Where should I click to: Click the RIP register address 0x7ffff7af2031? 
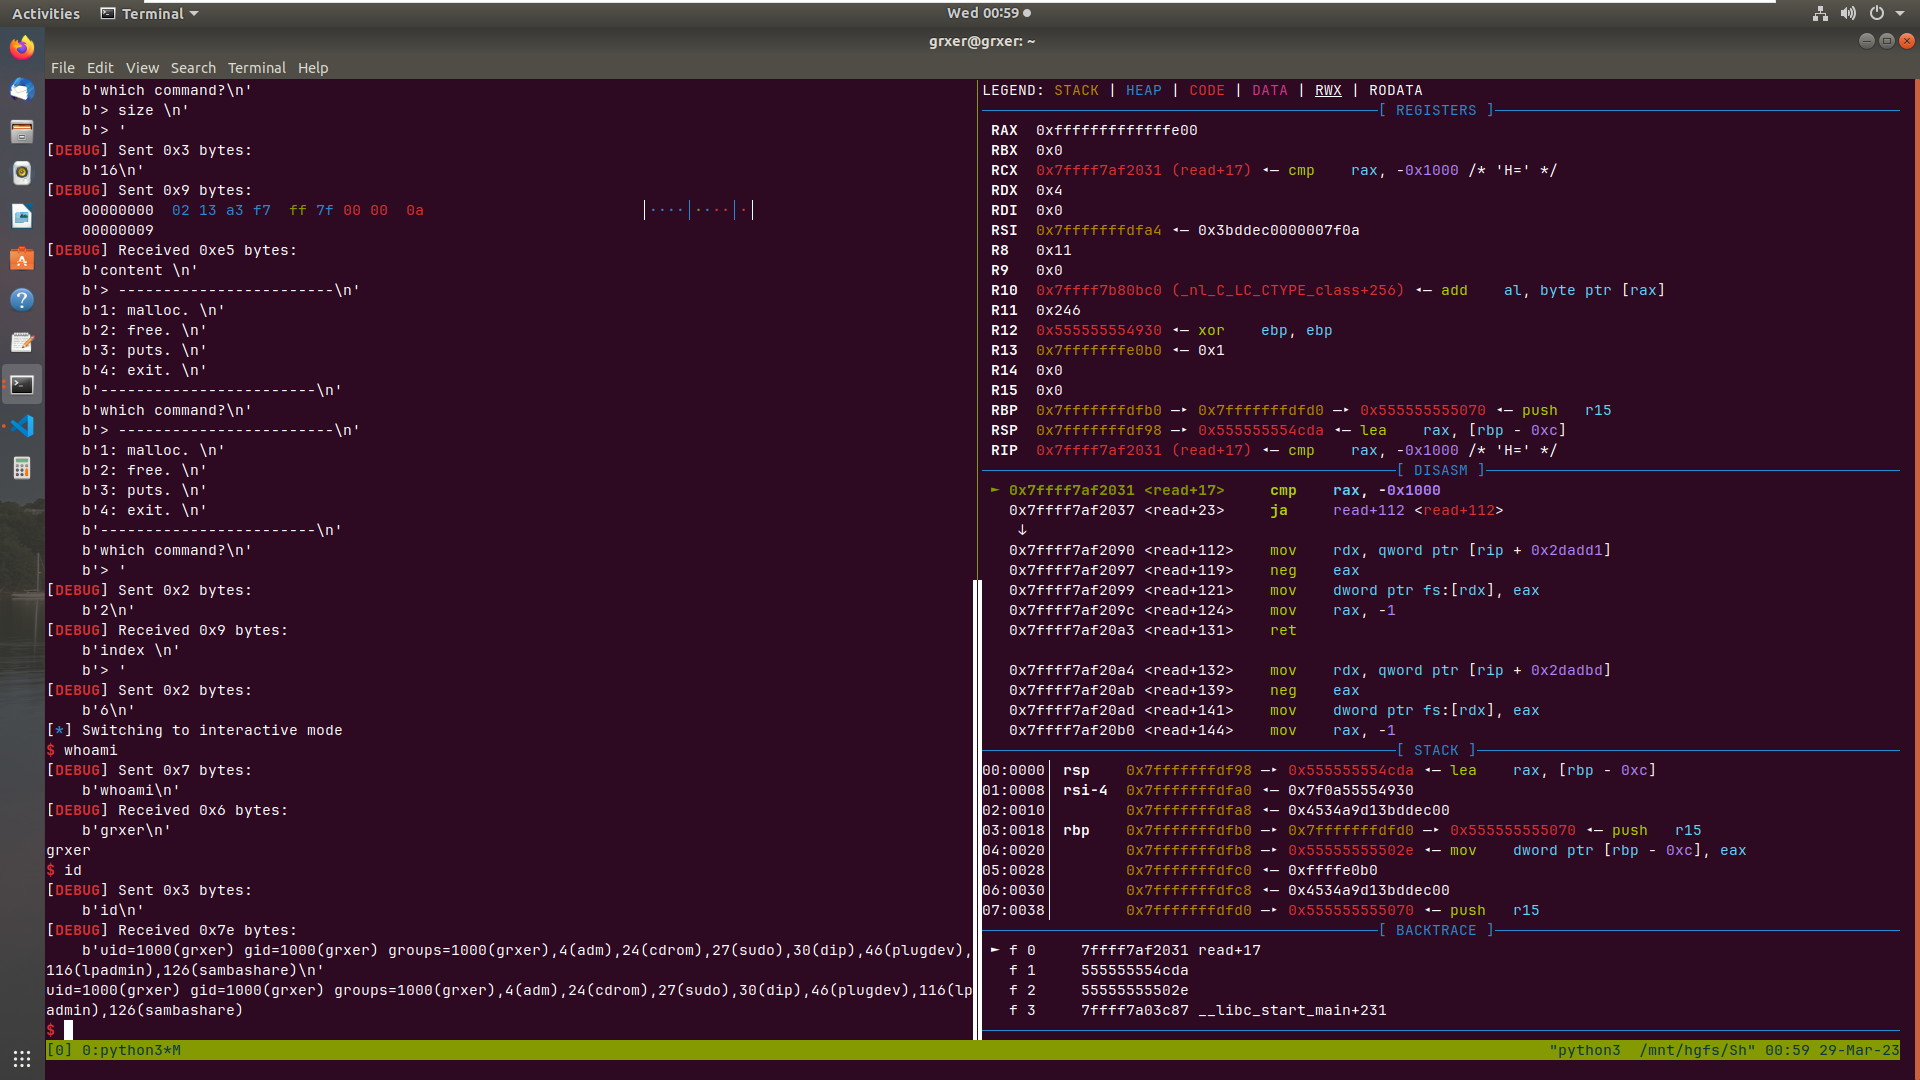[x=1099, y=450]
